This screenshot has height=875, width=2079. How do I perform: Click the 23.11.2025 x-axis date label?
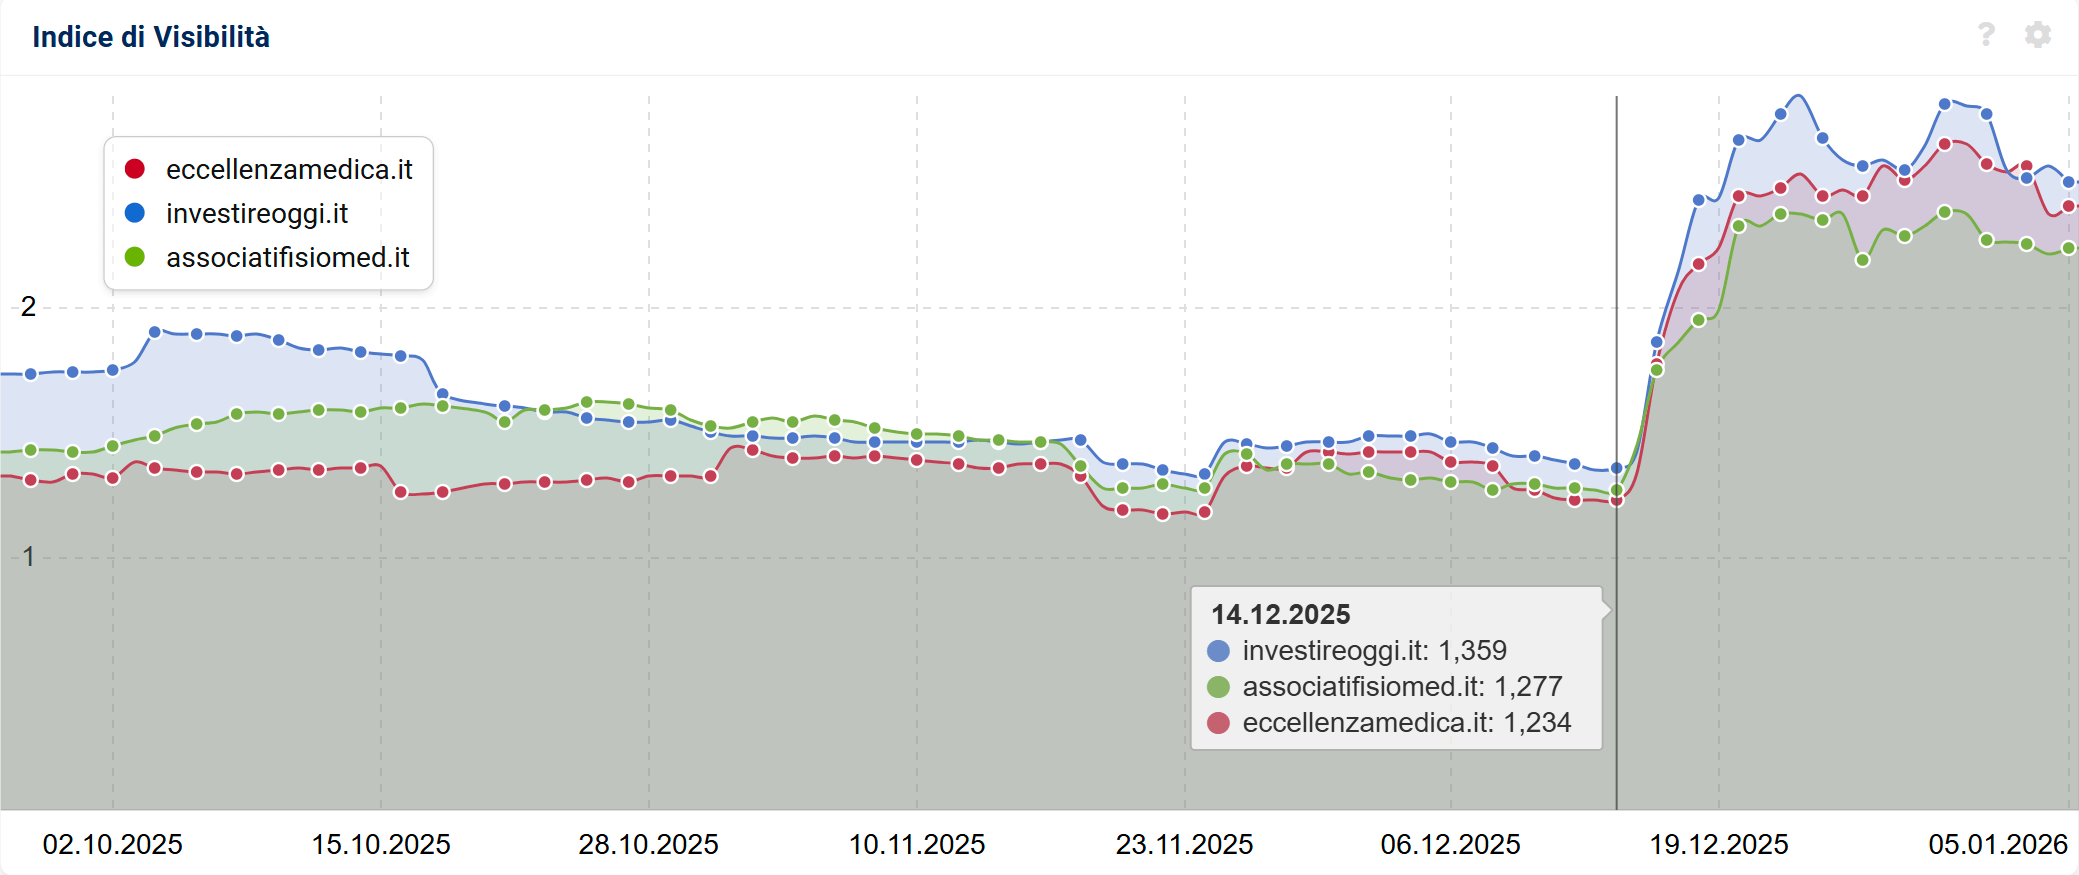tap(1184, 844)
